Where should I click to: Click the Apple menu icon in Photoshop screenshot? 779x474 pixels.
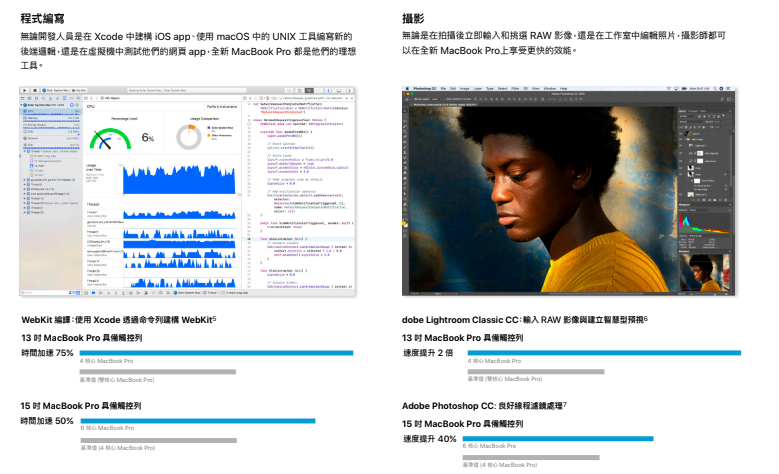click(407, 88)
